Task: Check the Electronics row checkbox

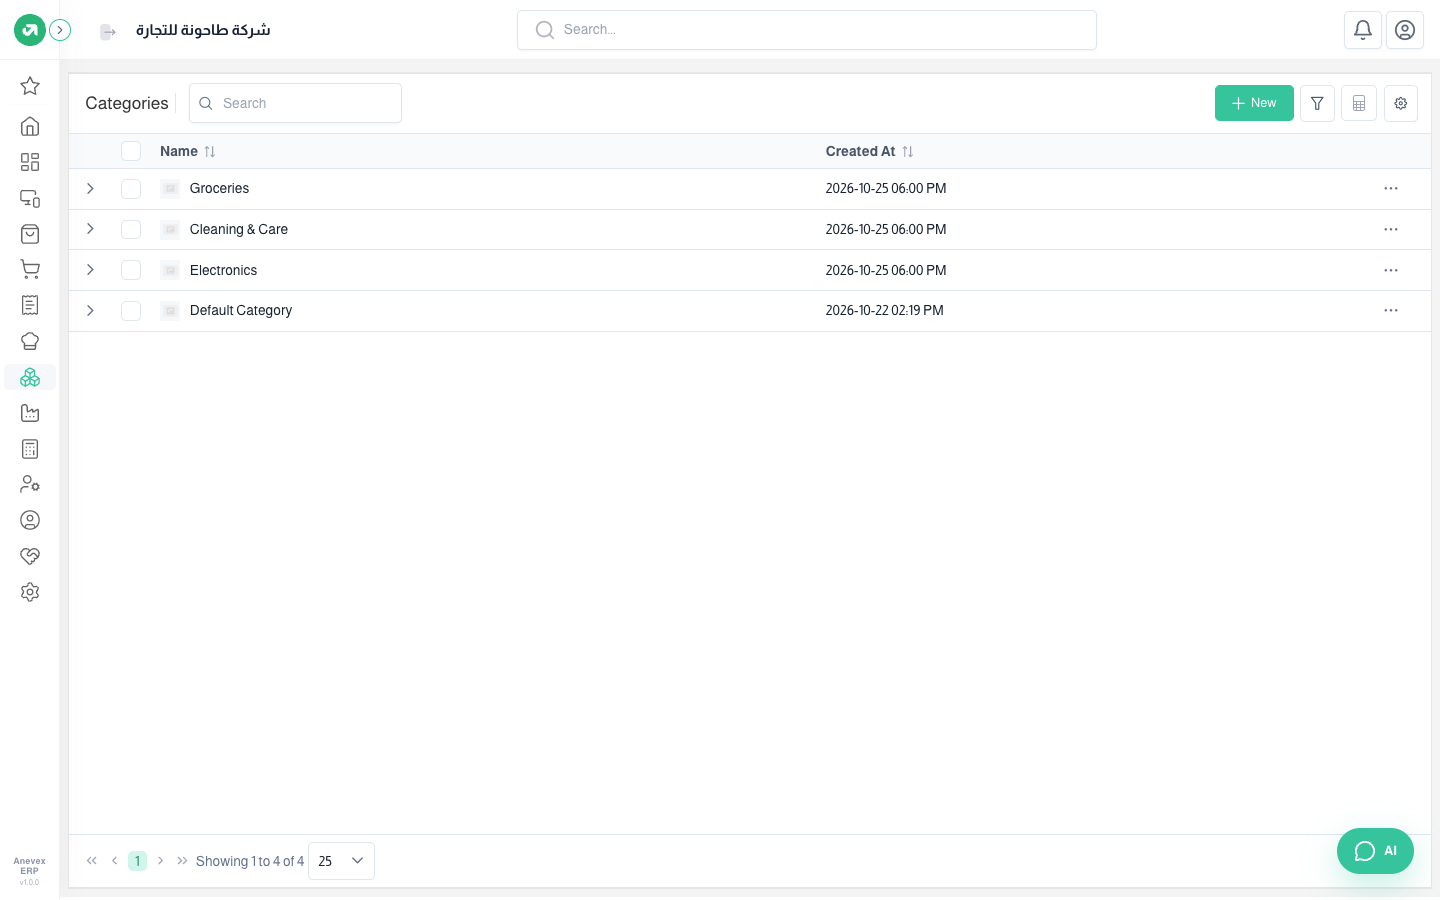Action: [131, 270]
